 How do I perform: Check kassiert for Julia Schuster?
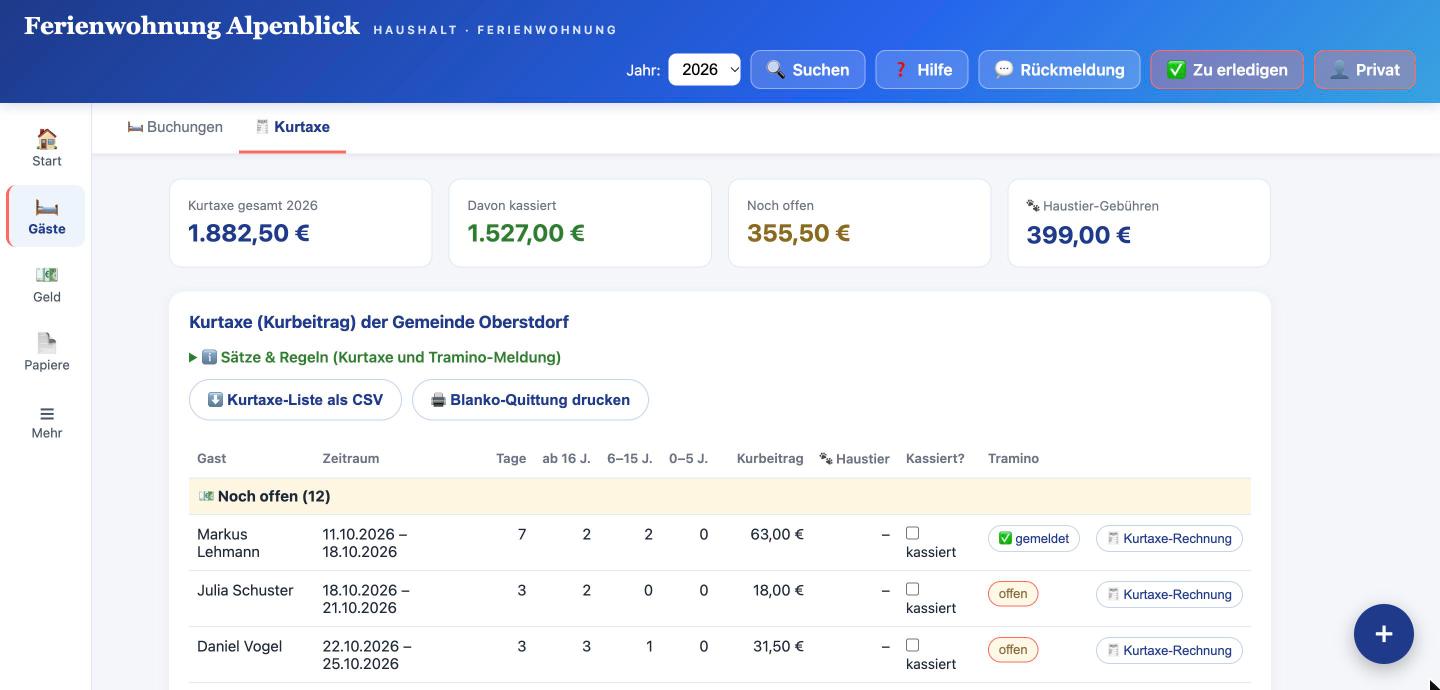[x=912, y=590]
